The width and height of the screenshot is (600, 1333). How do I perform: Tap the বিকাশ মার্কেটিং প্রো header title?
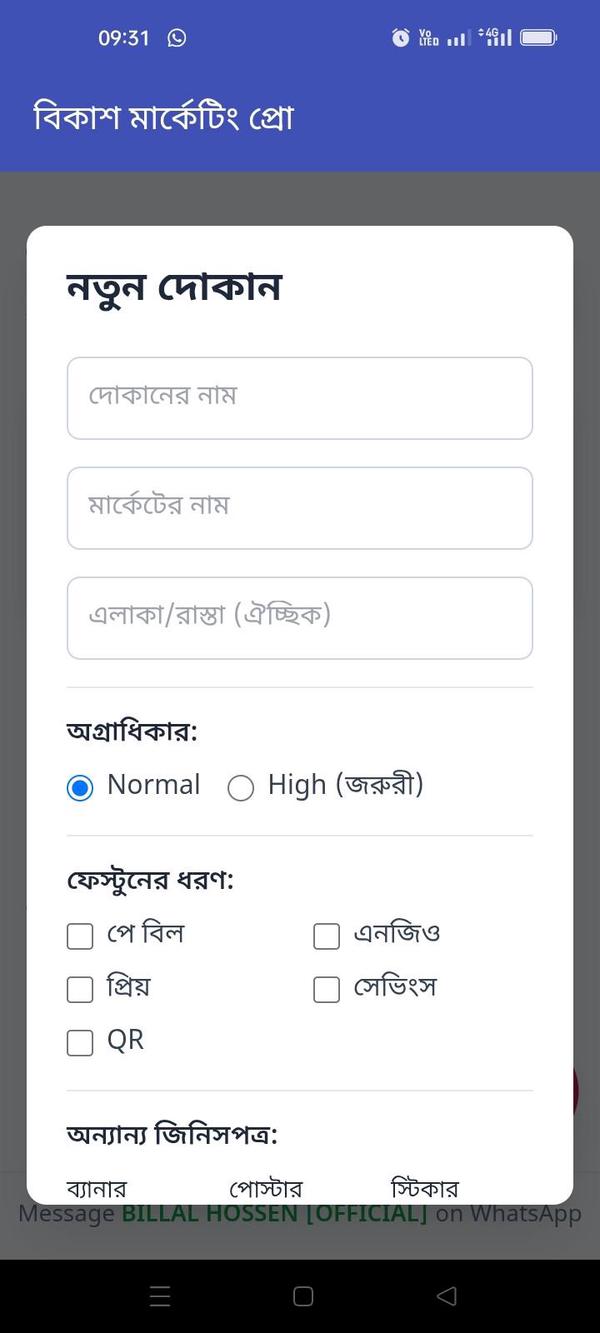point(163,118)
